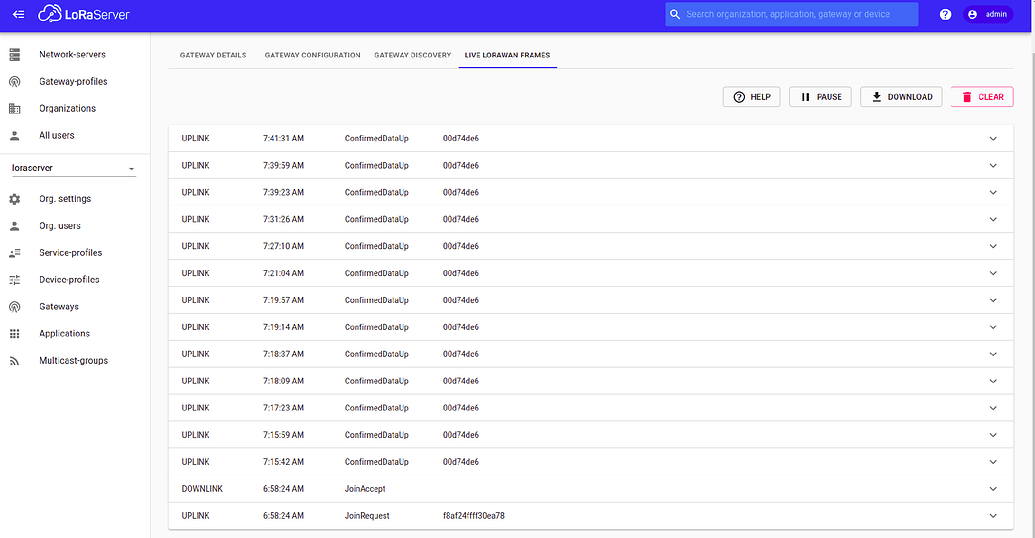Expand the DOWNLINK JoinAccept frame
This screenshot has width=1035, height=538.
pos(993,489)
